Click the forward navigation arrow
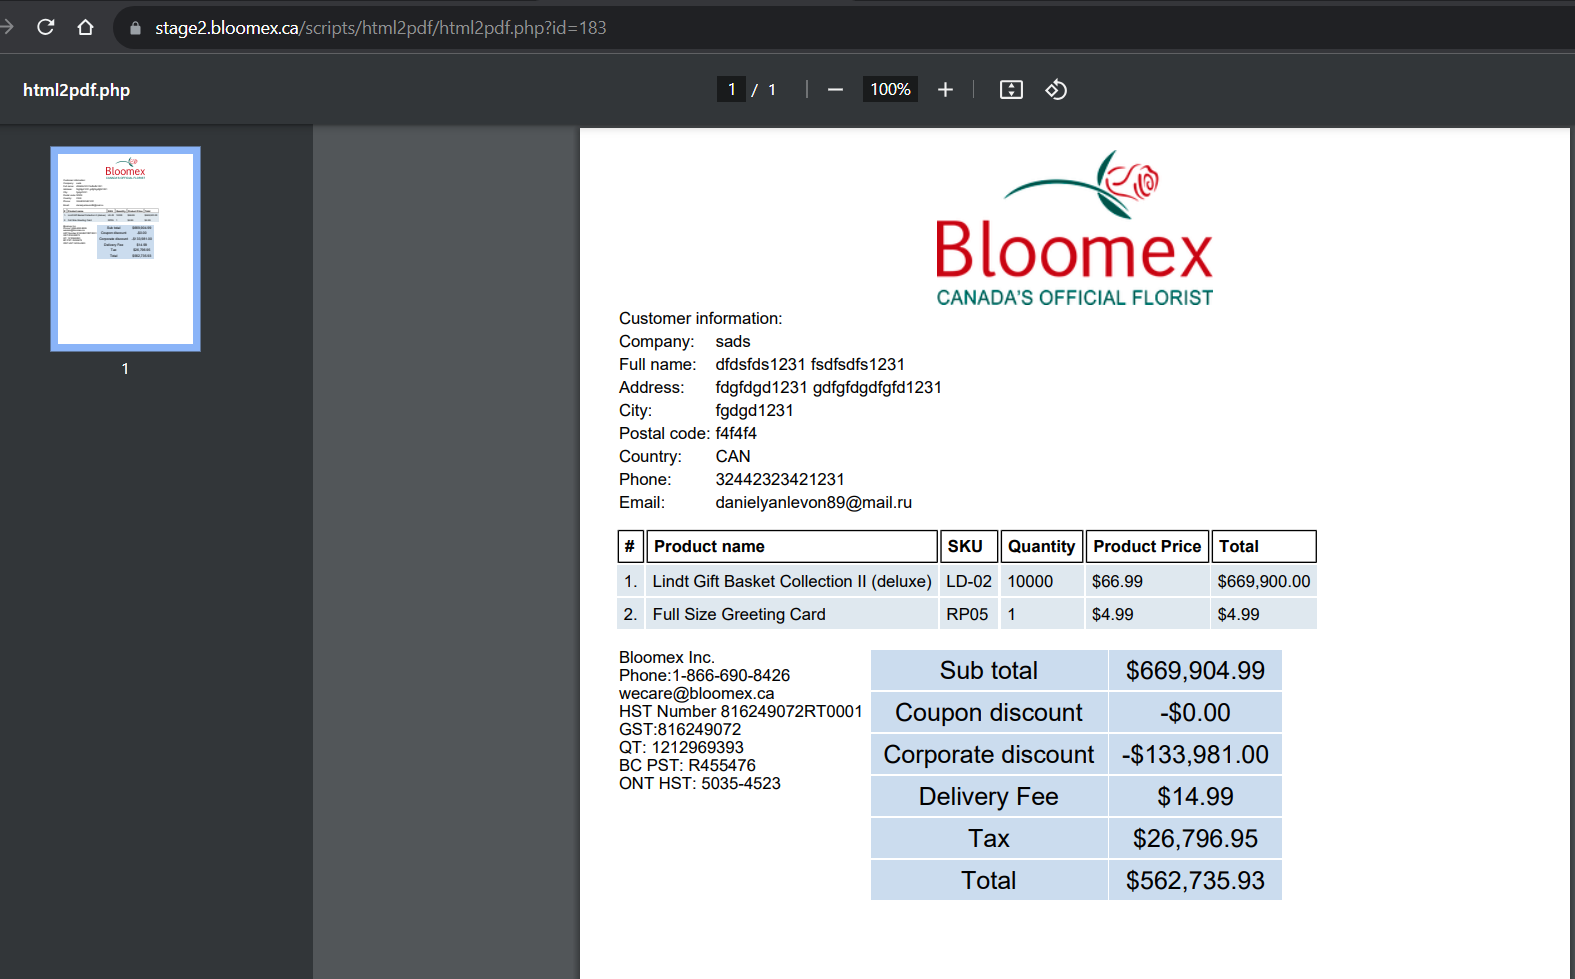Image resolution: width=1575 pixels, height=979 pixels. tap(7, 27)
